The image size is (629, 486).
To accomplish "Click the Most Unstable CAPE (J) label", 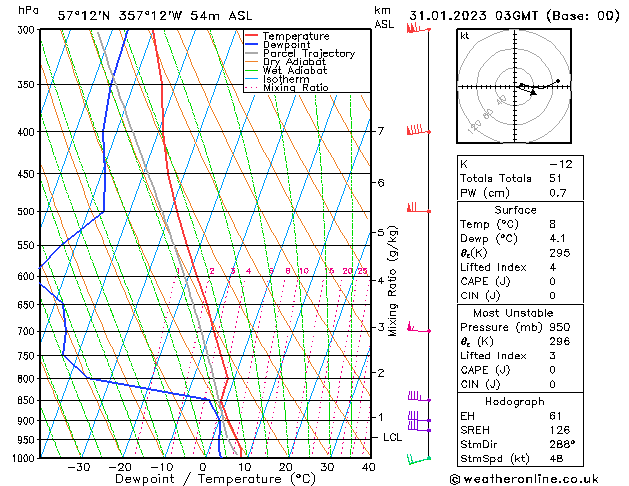I will pyautogui.click(x=485, y=370).
